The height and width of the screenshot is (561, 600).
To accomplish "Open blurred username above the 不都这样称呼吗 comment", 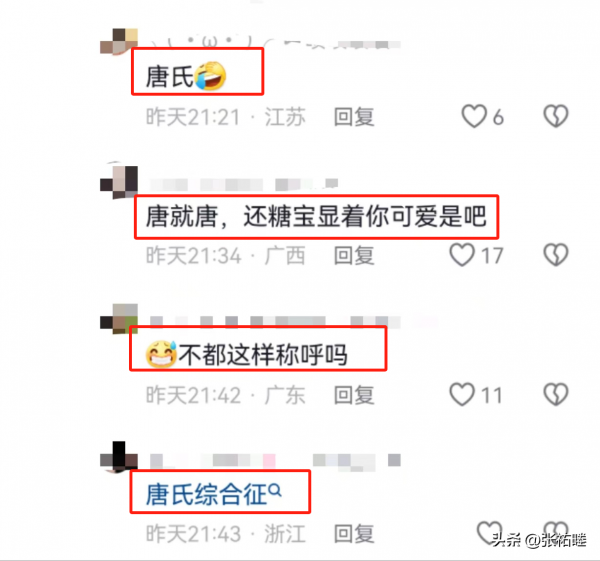I will (x=275, y=322).
